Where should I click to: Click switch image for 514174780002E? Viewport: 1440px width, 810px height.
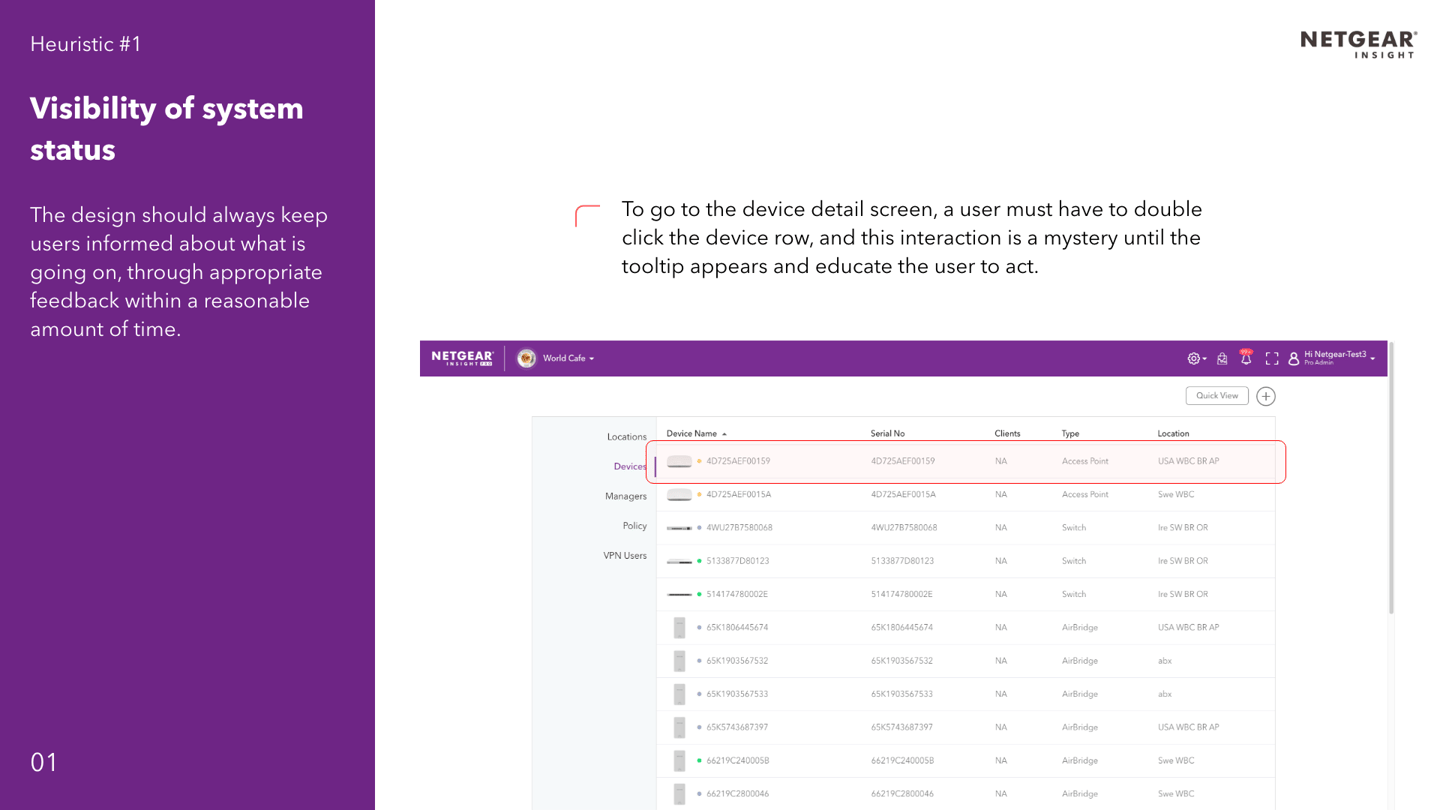[679, 594]
